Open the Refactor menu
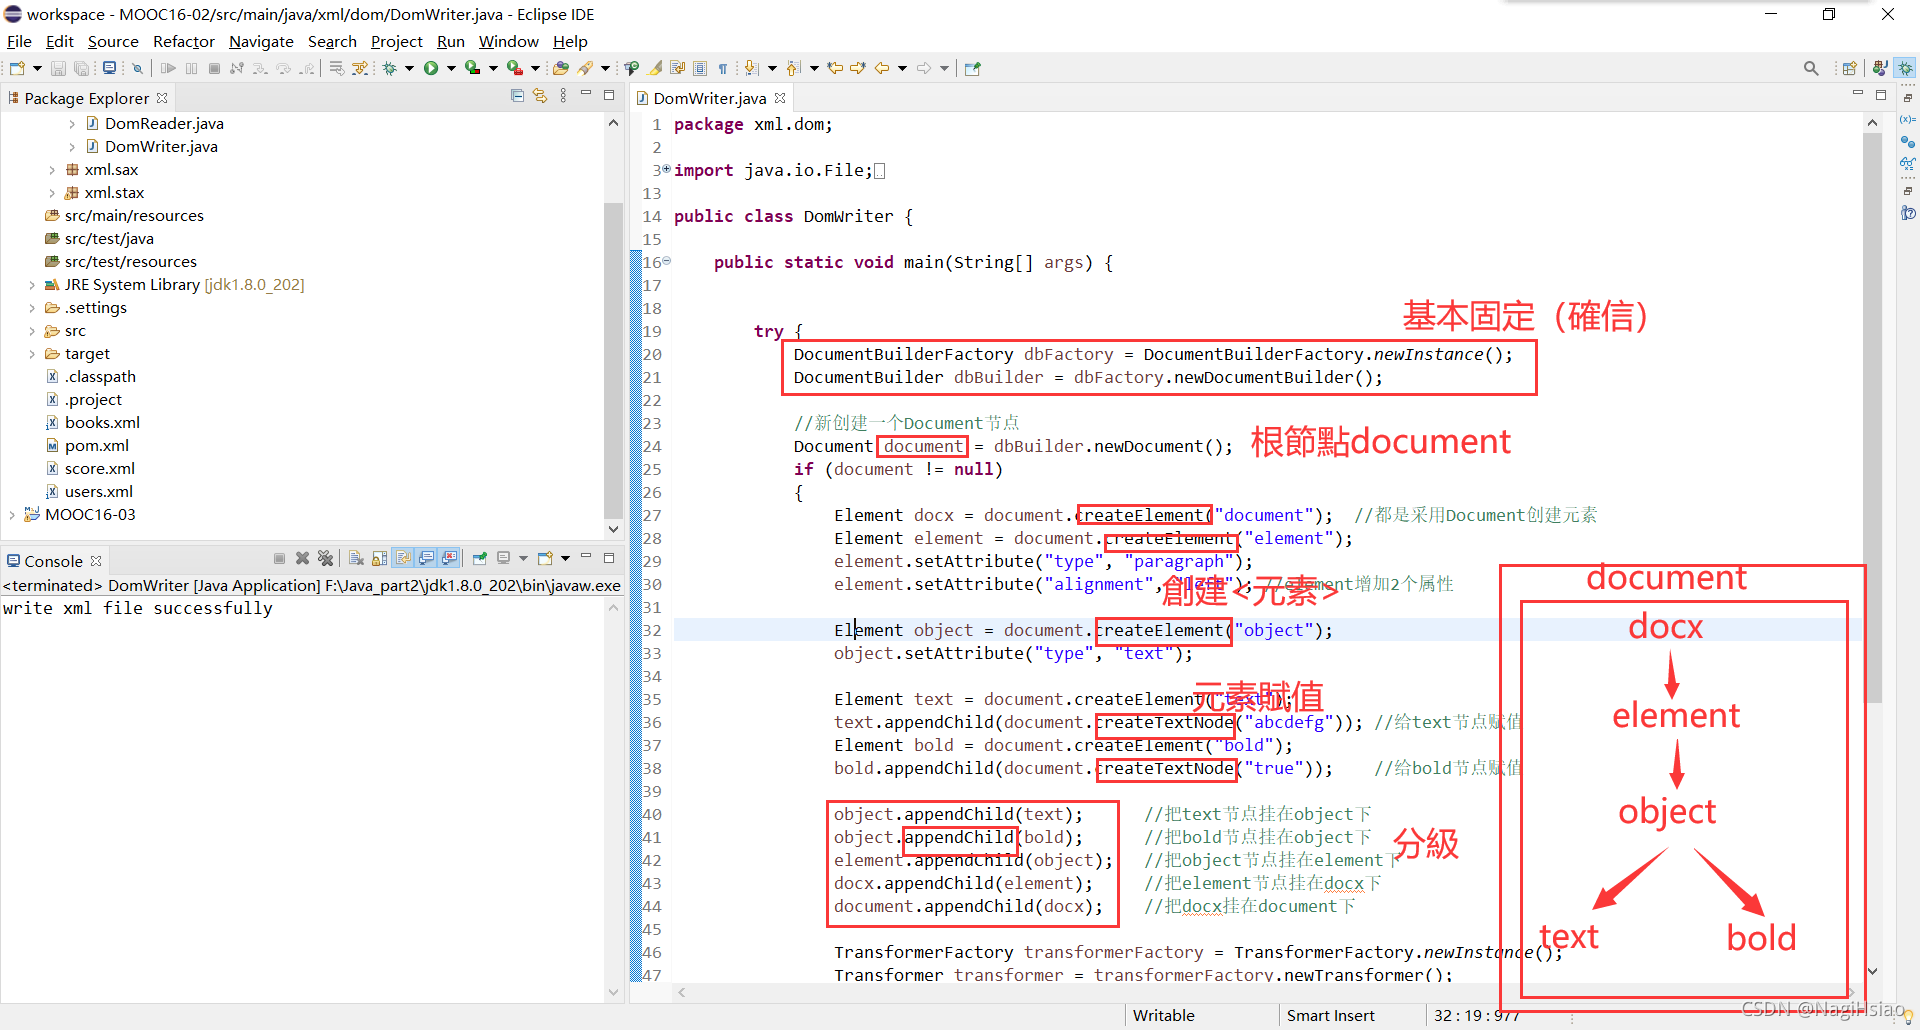 coord(184,41)
